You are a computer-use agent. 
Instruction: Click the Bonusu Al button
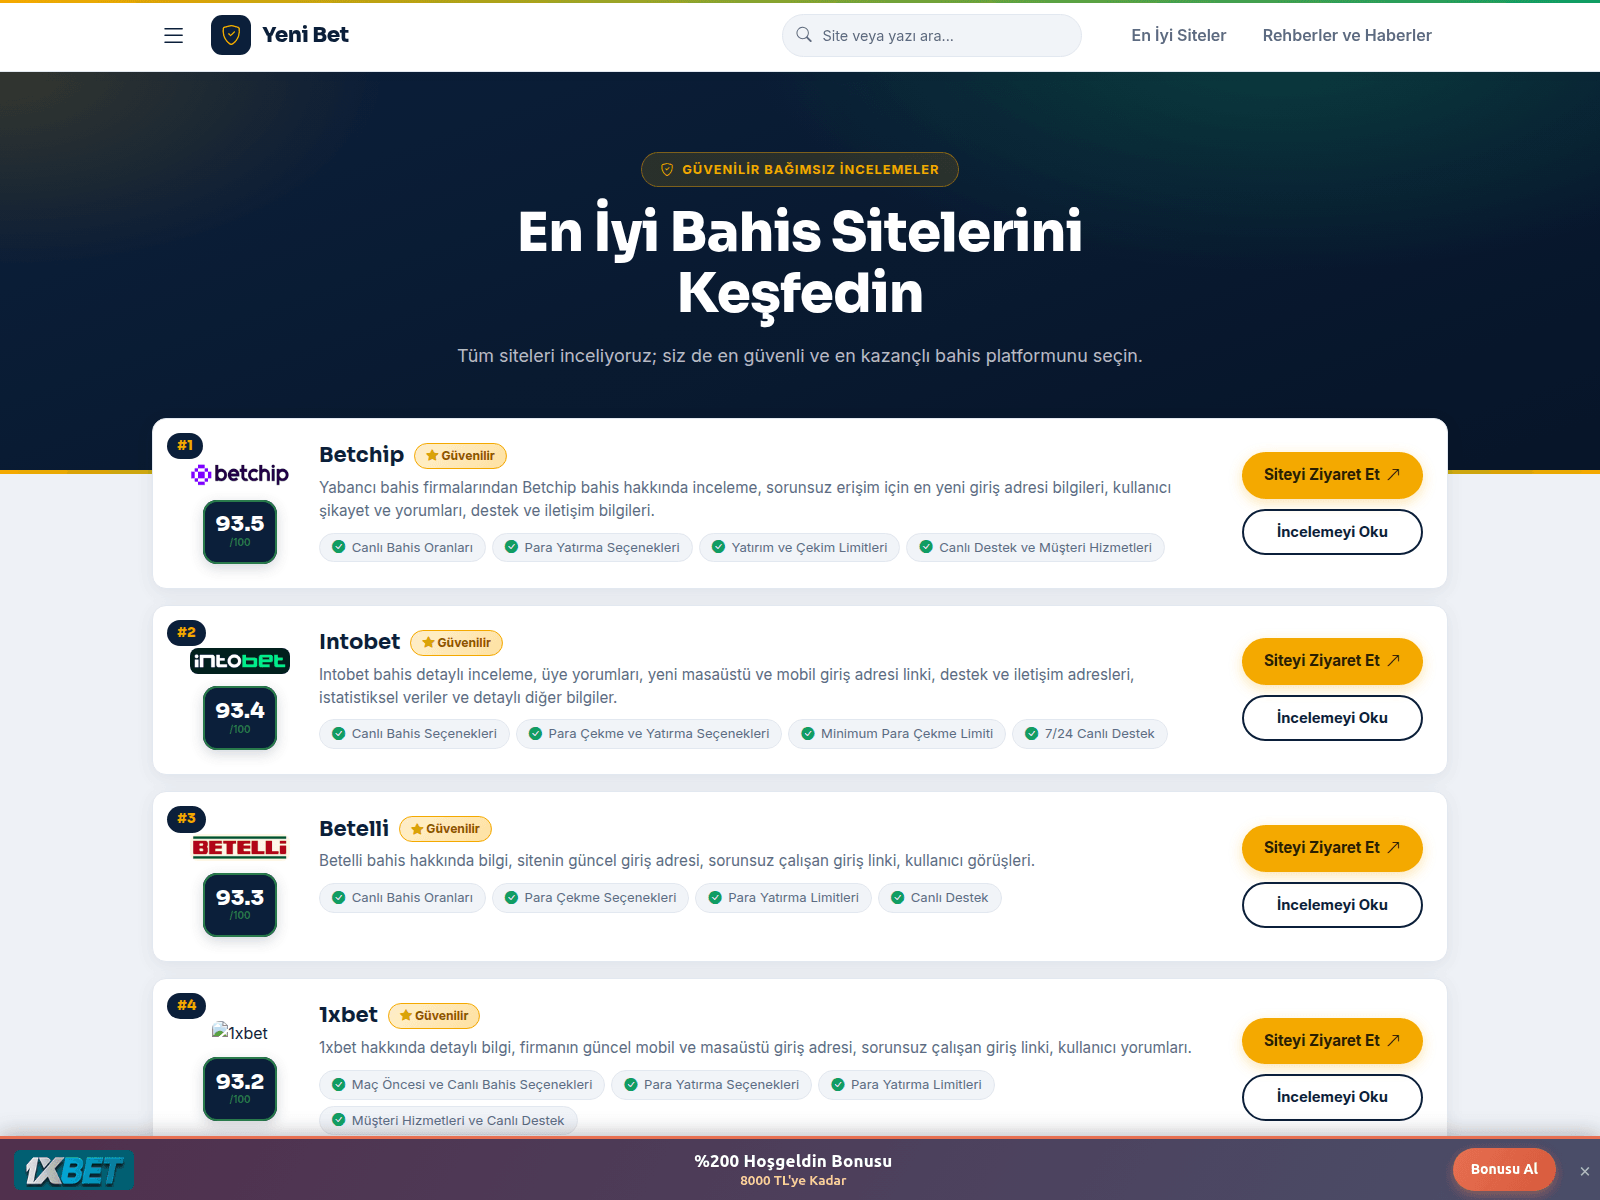click(x=1504, y=1169)
